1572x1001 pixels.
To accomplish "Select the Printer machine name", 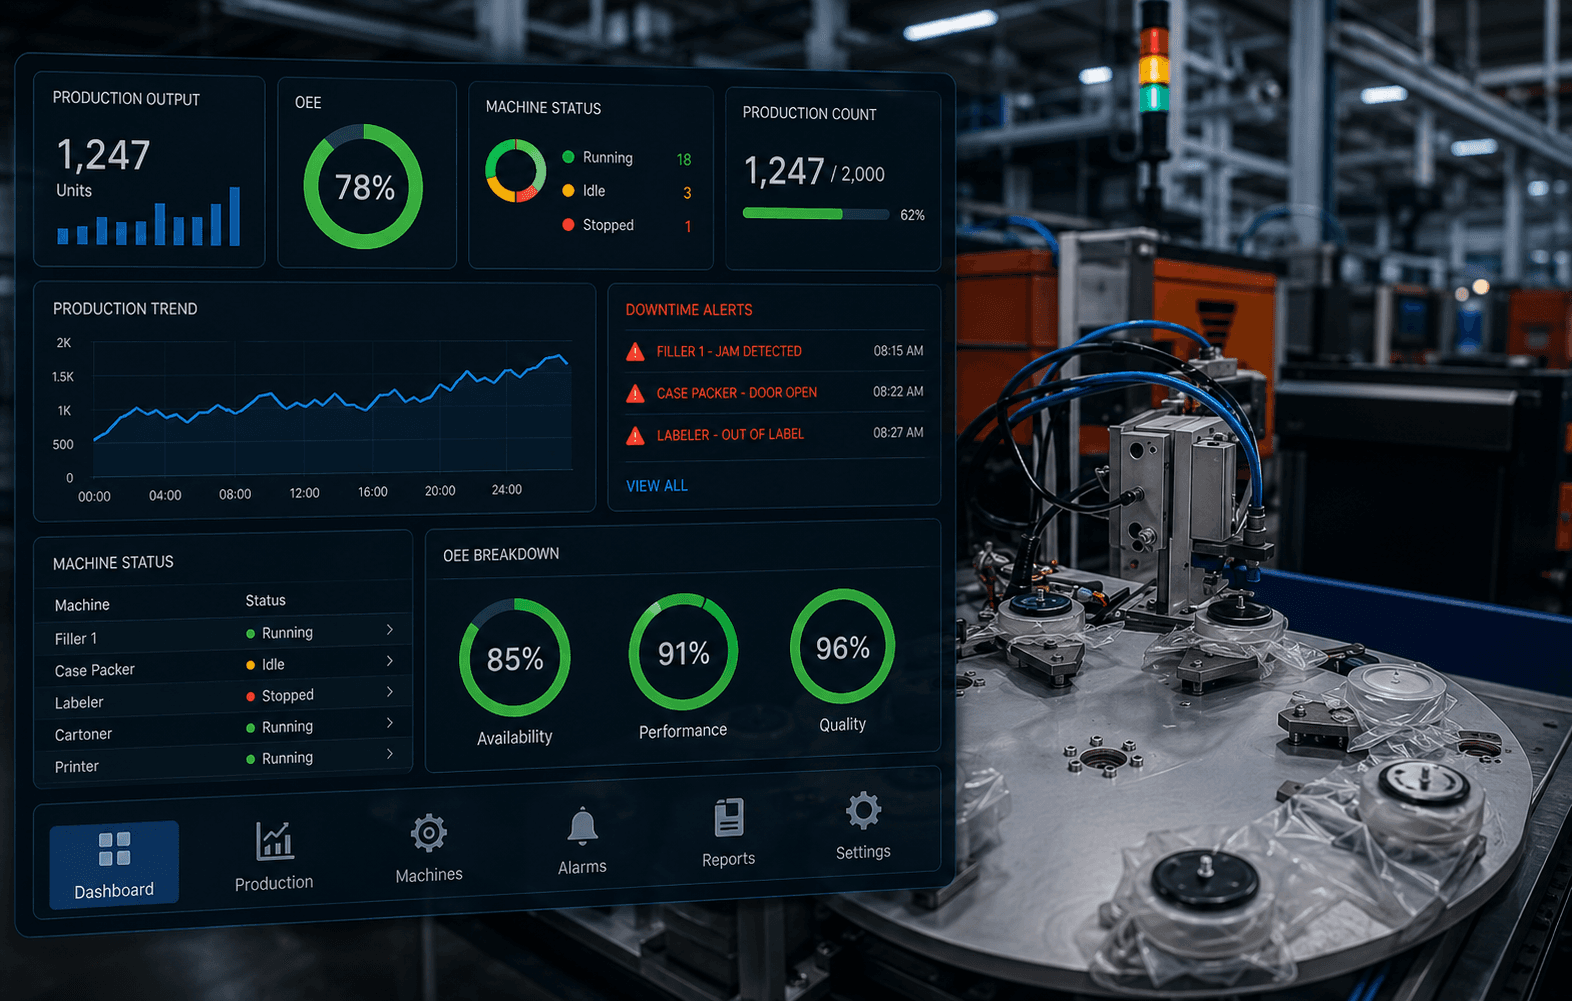I will coord(77,767).
